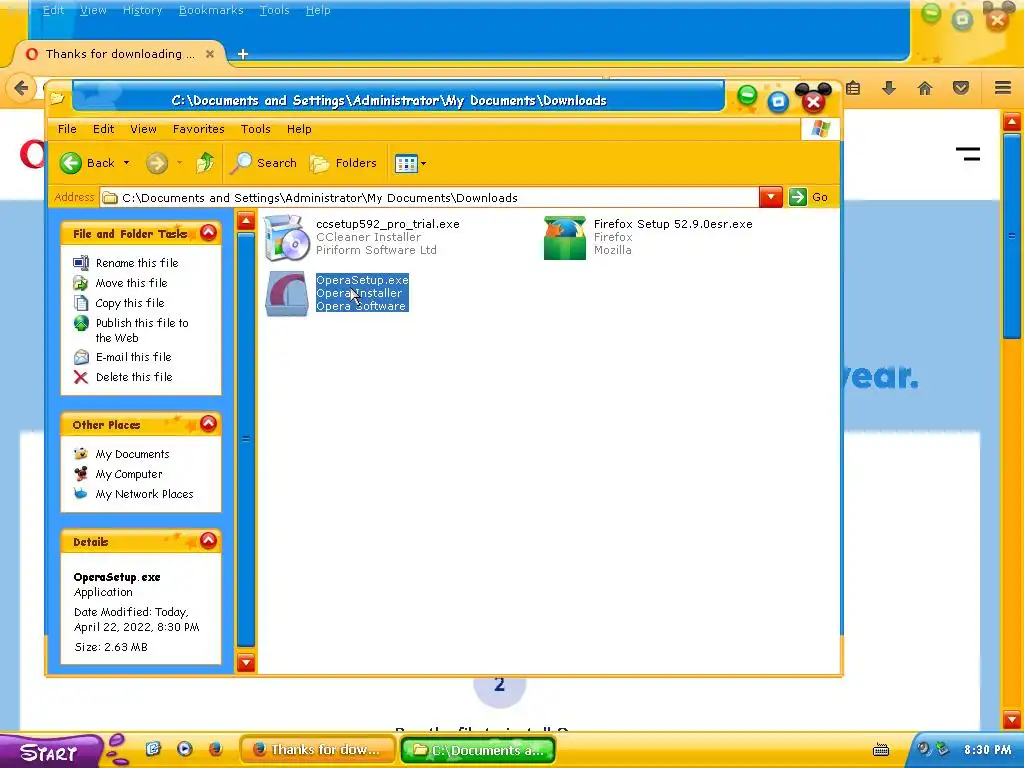Click the My Documents icon in Other Places
Viewport: 1024px width, 768px height.
81,454
